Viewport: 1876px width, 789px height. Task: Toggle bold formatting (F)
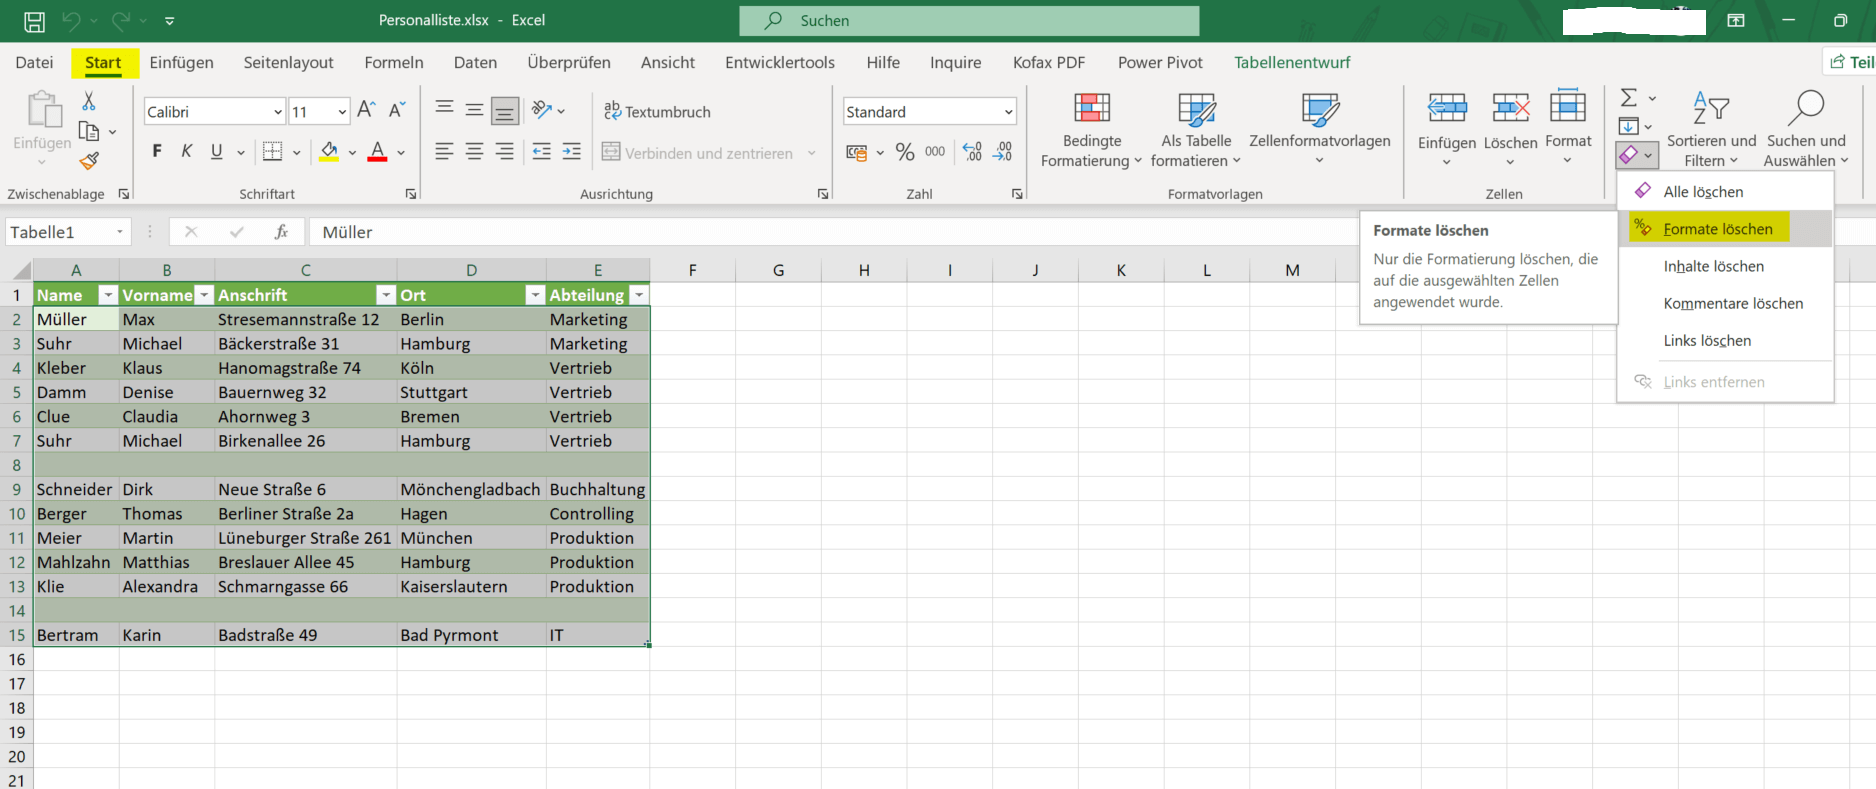157,152
